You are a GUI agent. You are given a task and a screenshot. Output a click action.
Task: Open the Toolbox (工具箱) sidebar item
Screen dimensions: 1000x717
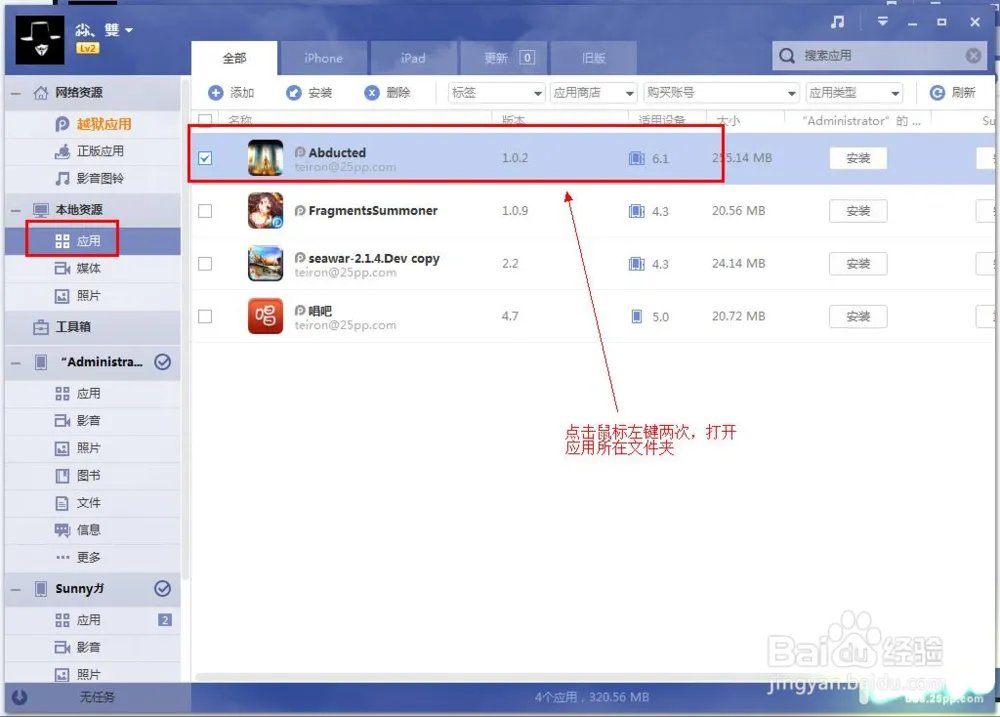pos(73,327)
